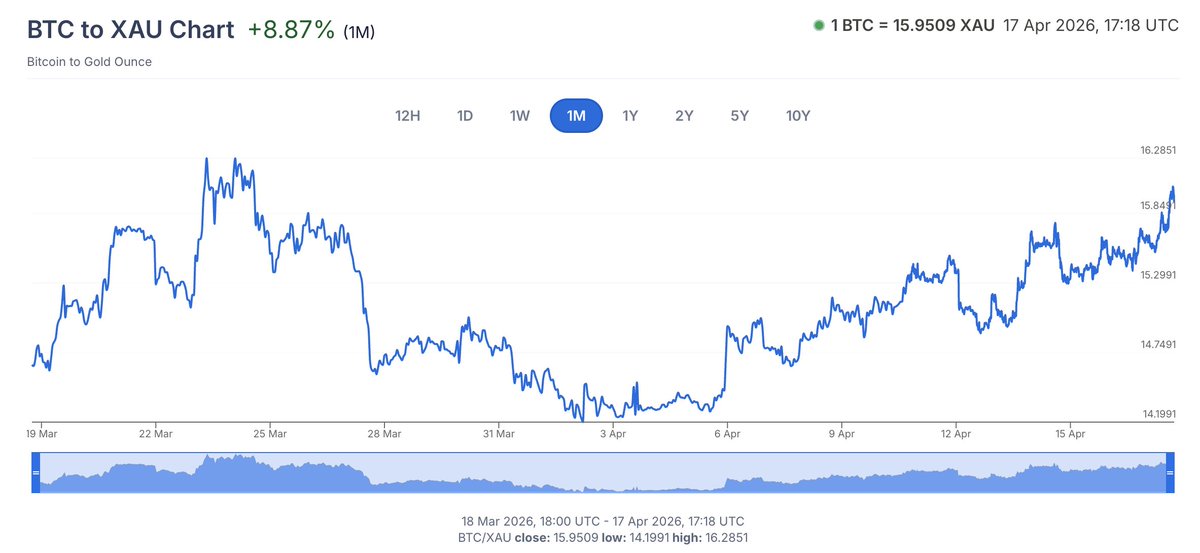
Task: Show the 1Y chart range
Action: click(630, 116)
